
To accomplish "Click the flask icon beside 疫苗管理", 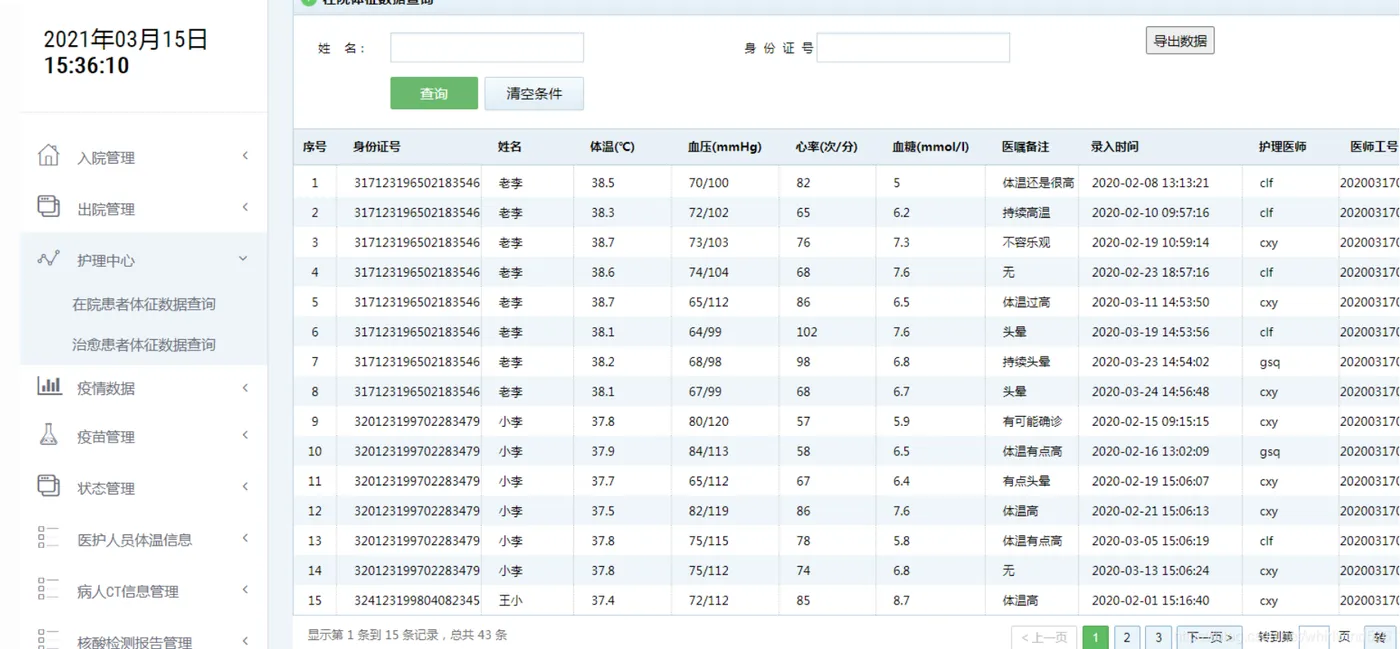I will (48, 435).
